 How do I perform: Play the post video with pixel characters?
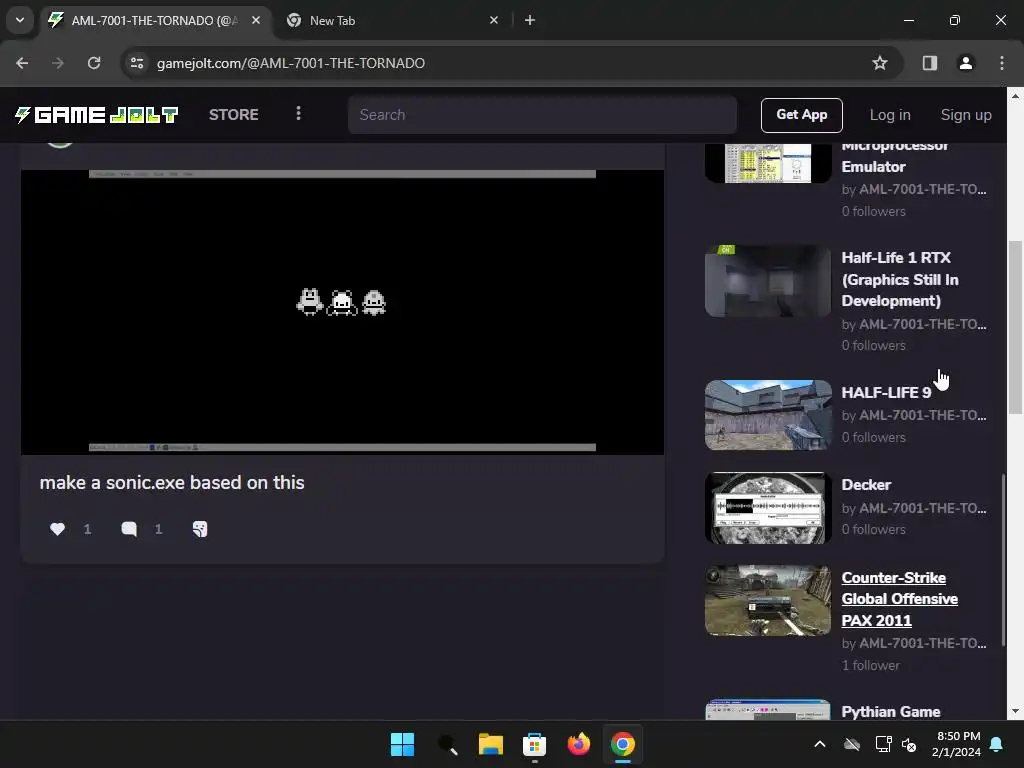342,312
